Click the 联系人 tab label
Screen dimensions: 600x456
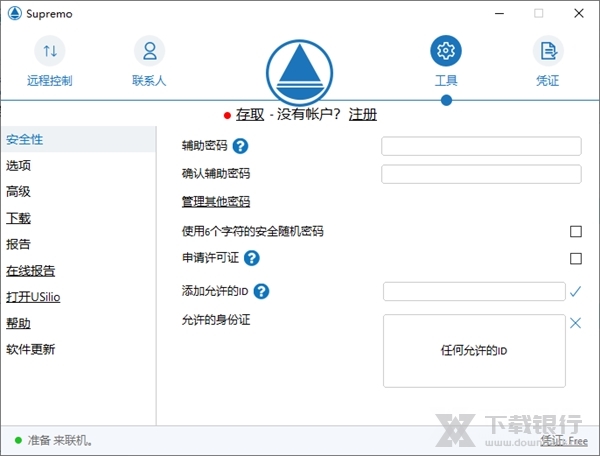[149, 81]
